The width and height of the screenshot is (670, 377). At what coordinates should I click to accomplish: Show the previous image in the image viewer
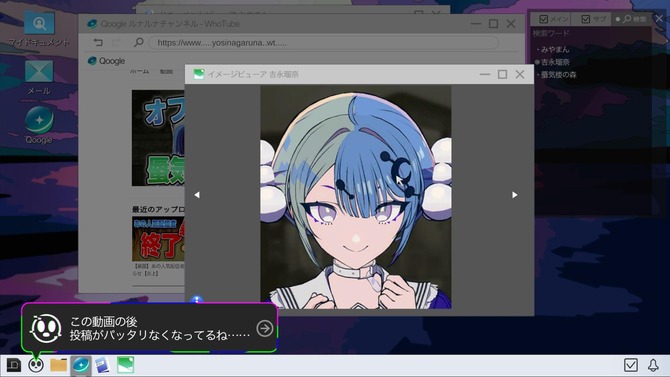click(x=197, y=195)
